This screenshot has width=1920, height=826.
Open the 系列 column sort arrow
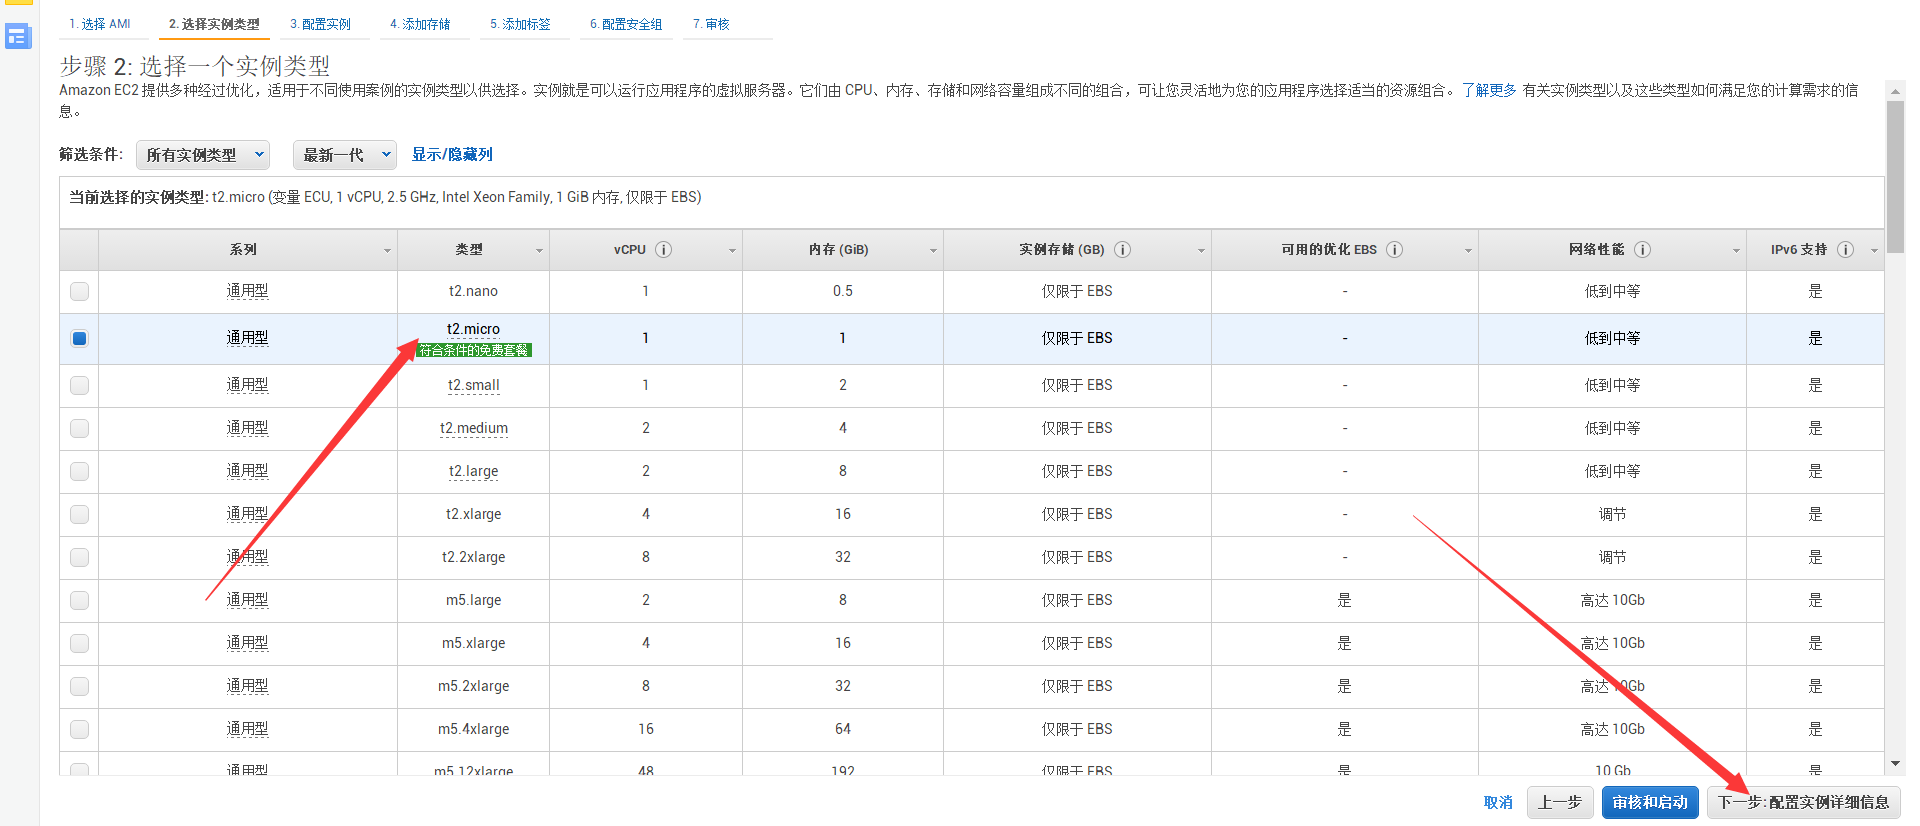(387, 251)
